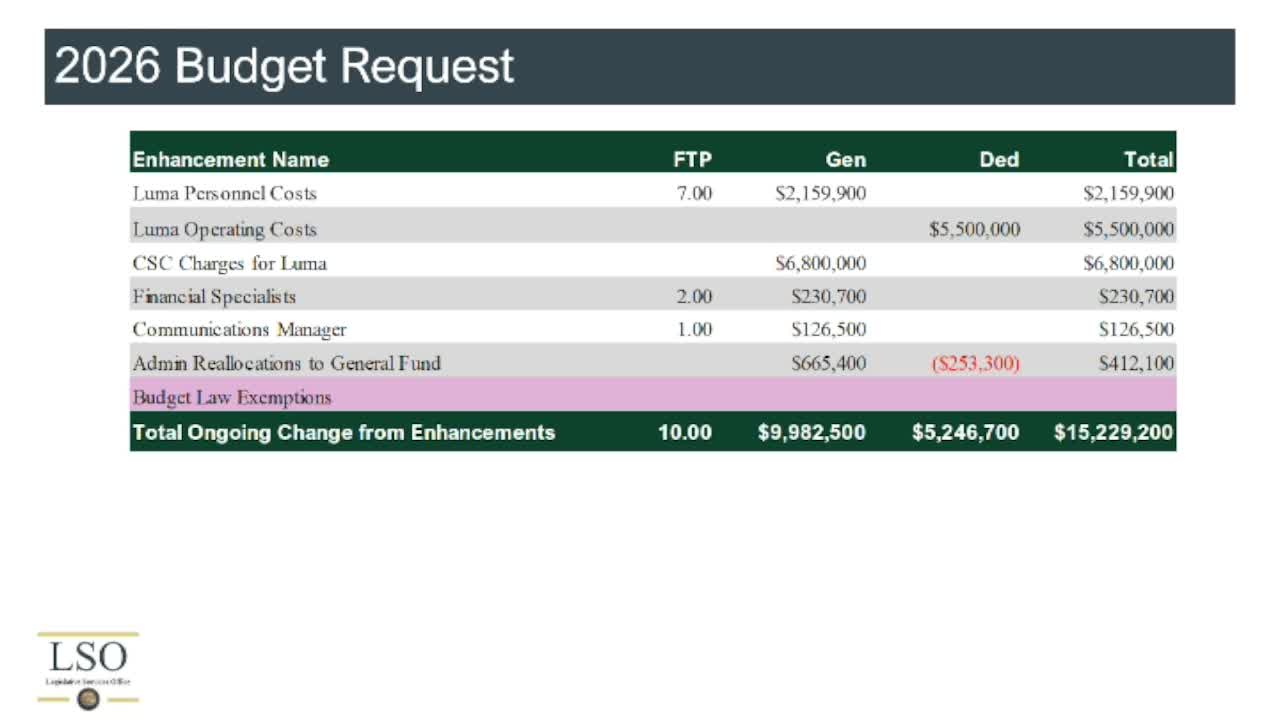
Task: Click Admin Reallocations to General Fund row
Action: (x=653, y=363)
